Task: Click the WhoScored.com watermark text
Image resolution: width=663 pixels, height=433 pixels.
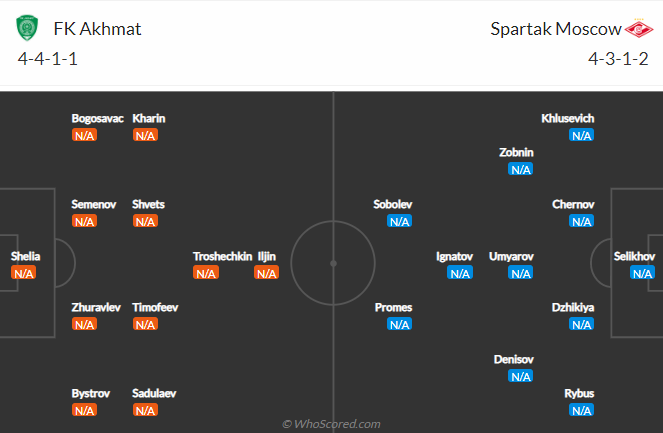Action: point(331,424)
